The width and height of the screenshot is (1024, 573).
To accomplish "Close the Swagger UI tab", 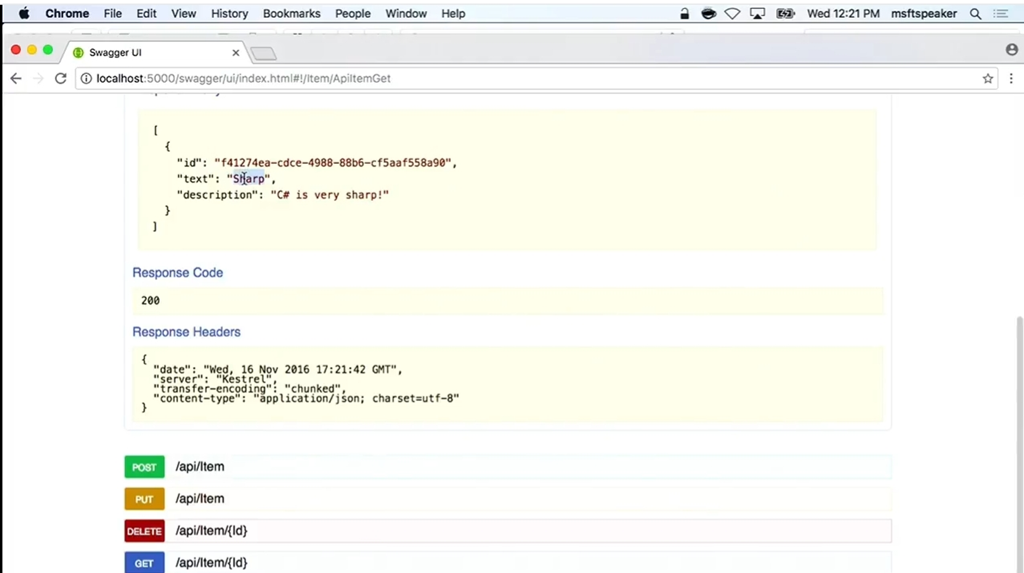I will 237,52.
